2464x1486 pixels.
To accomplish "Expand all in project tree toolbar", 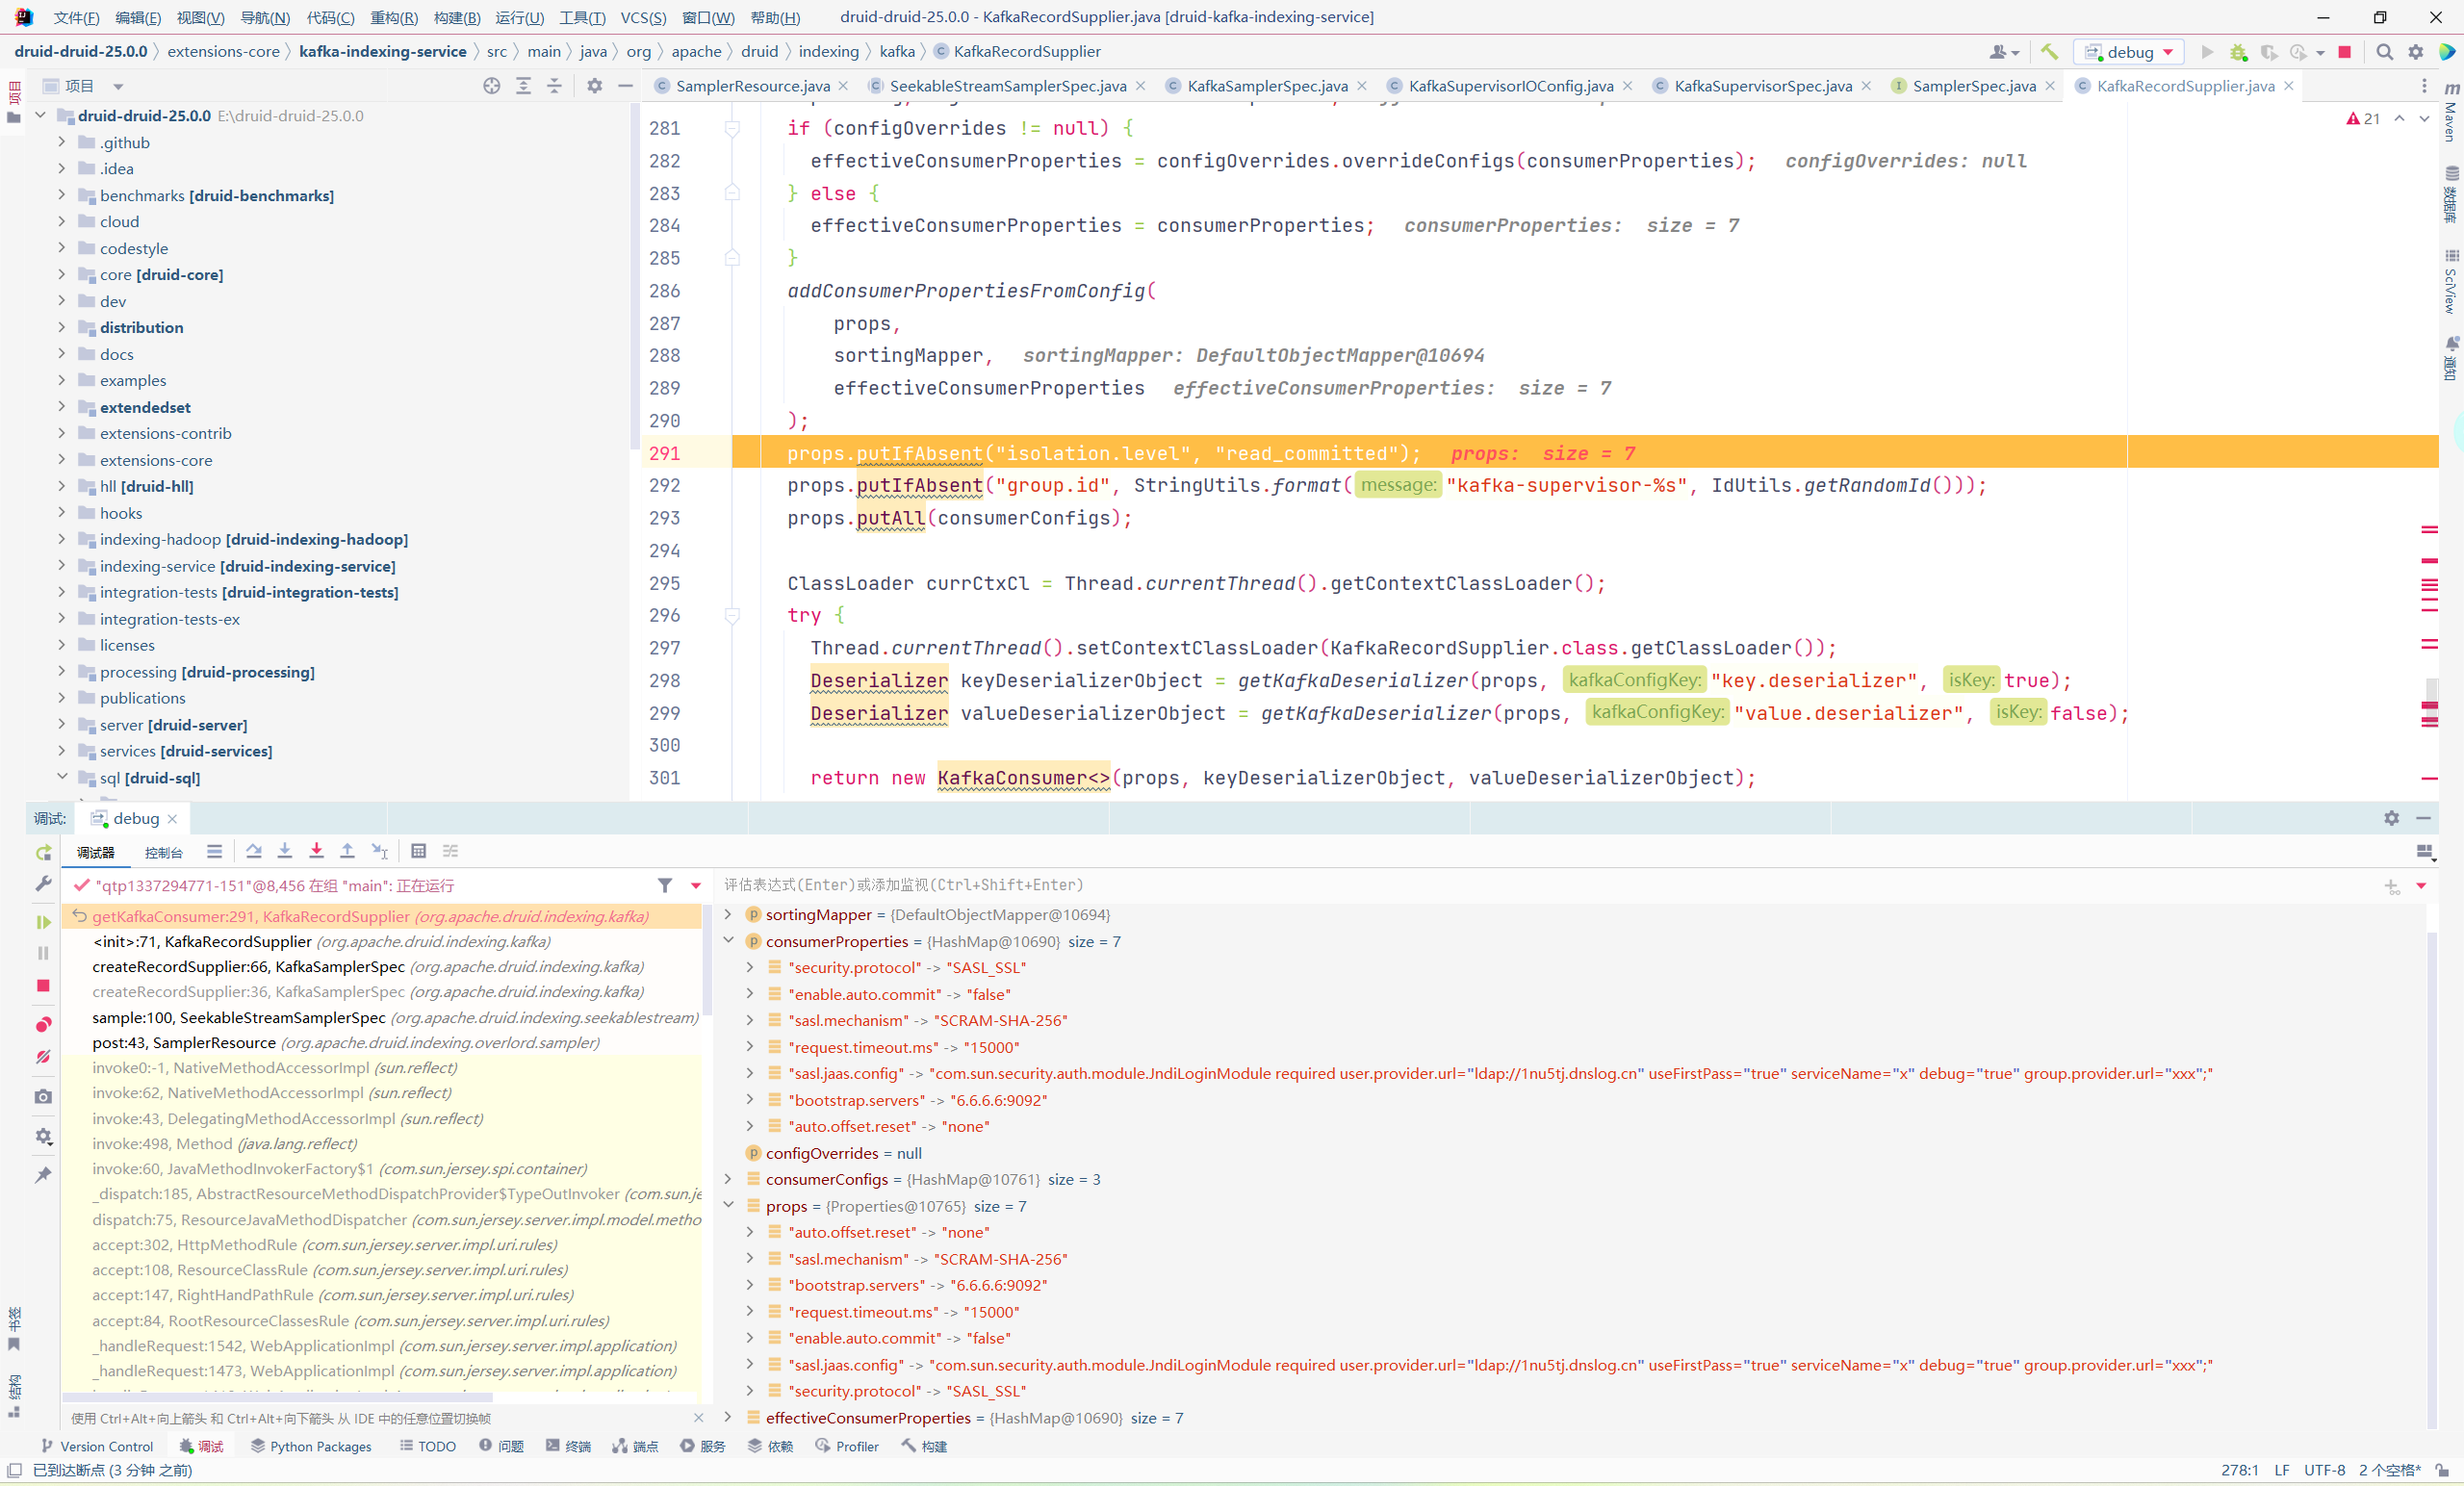I will [523, 86].
